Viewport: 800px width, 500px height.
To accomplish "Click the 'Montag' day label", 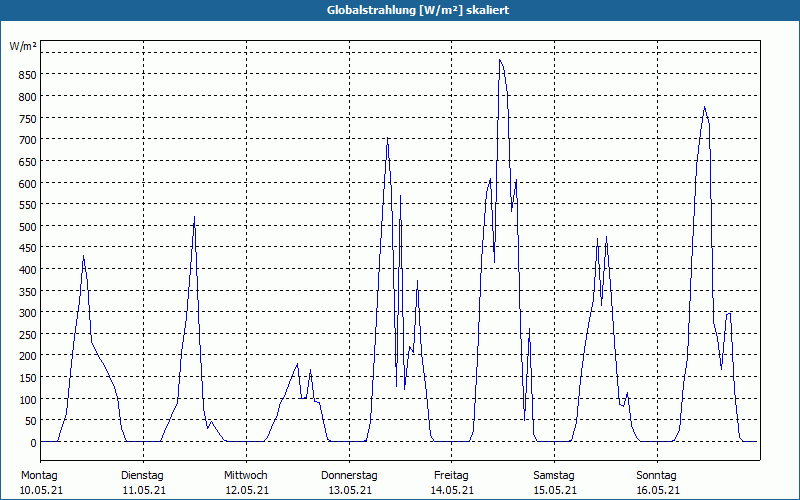I will 39,476.
